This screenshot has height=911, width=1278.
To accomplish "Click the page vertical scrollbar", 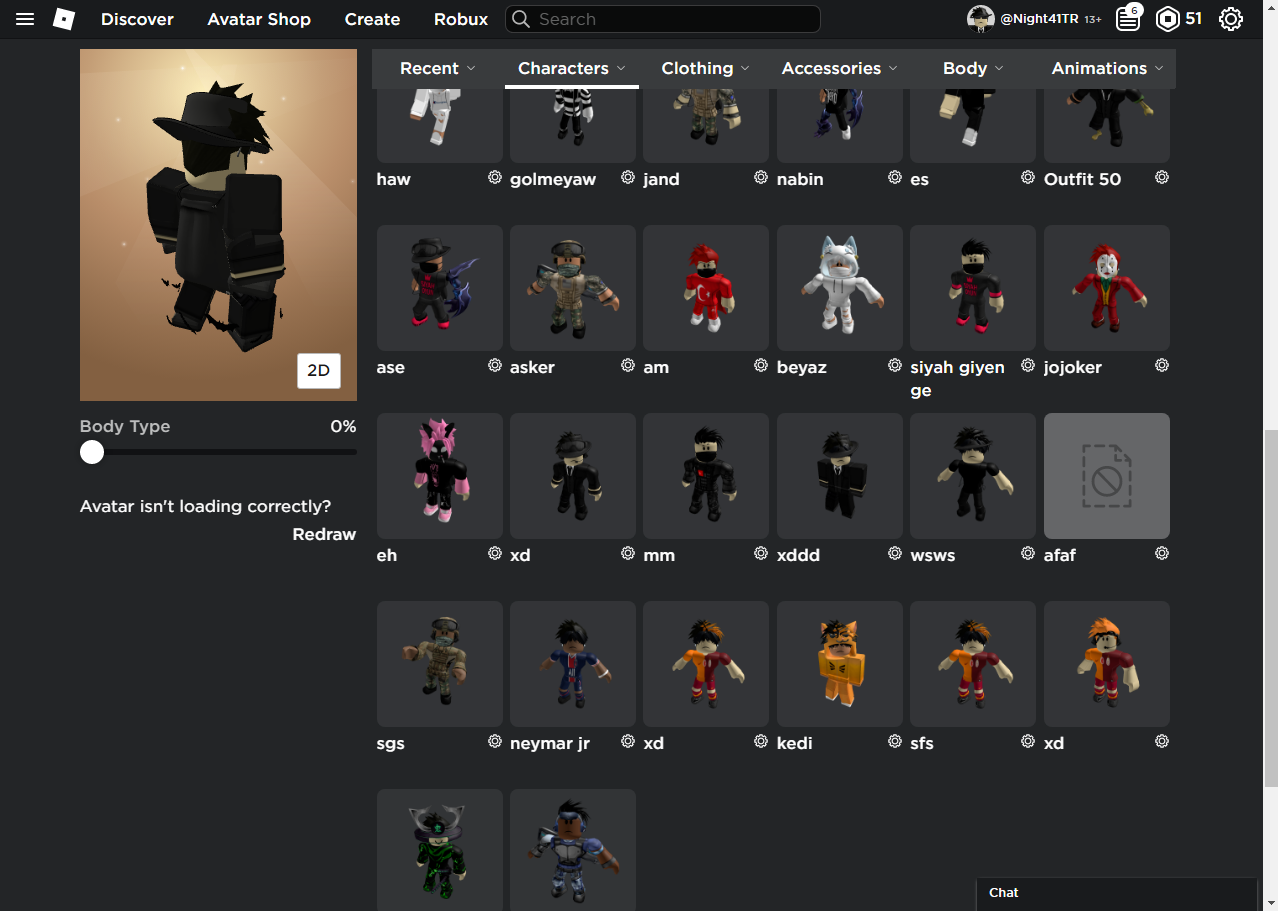I will coord(1270,608).
